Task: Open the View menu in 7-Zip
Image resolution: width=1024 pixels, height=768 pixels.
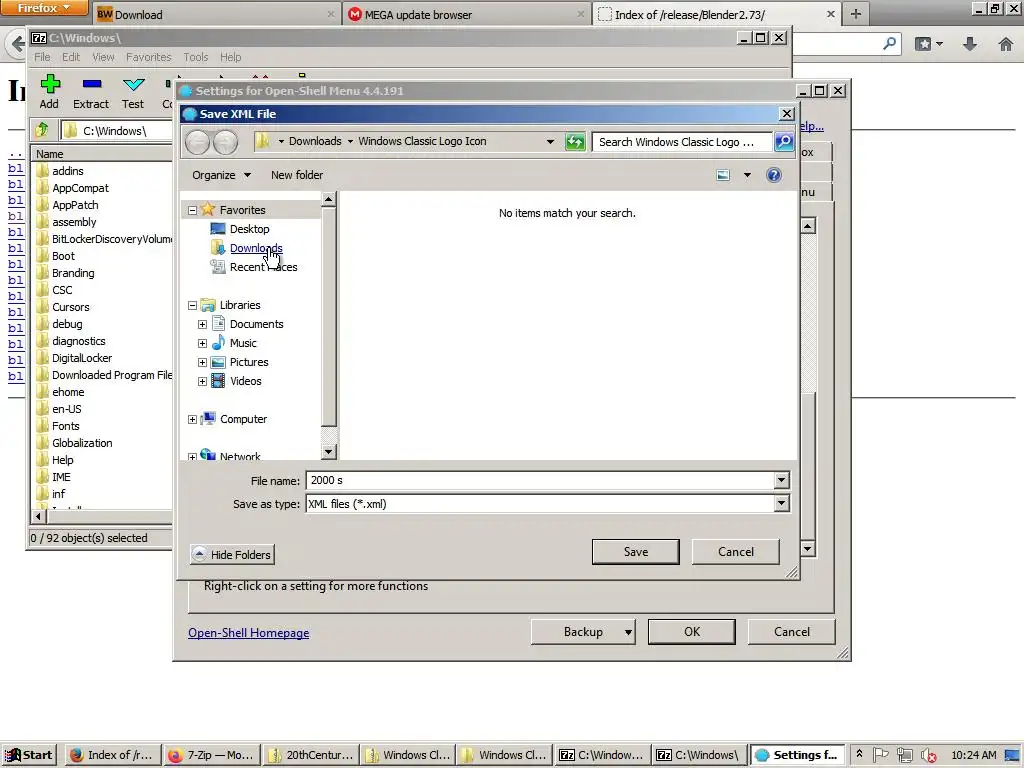Action: click(103, 57)
